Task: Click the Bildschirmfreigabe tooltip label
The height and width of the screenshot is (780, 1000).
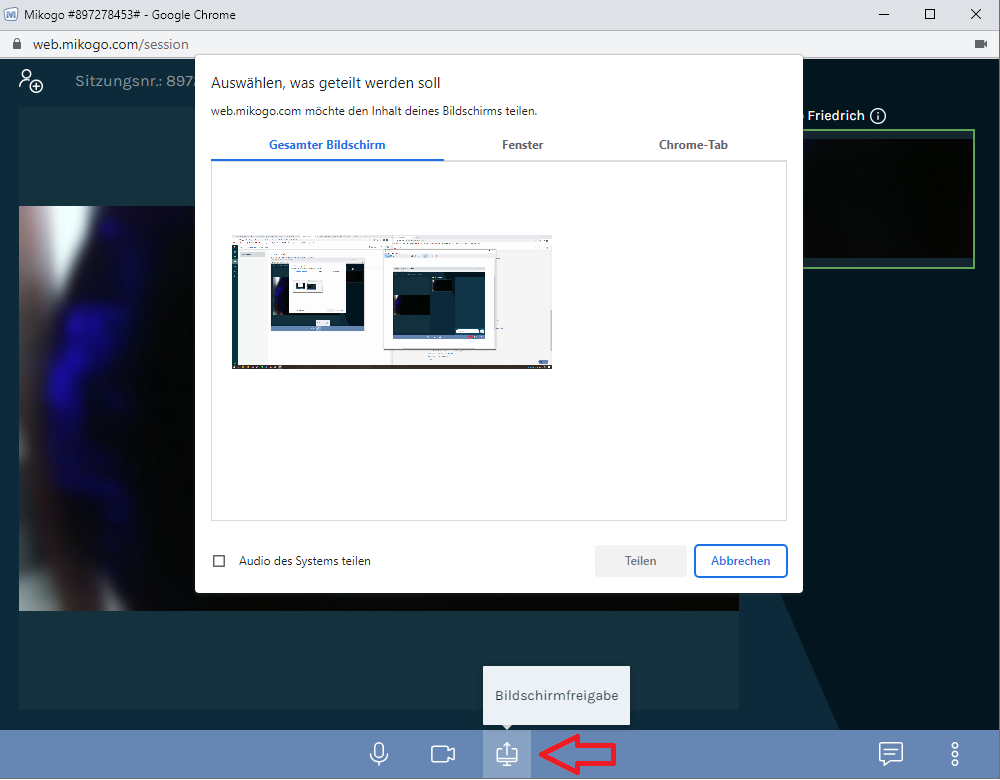Action: coord(556,695)
